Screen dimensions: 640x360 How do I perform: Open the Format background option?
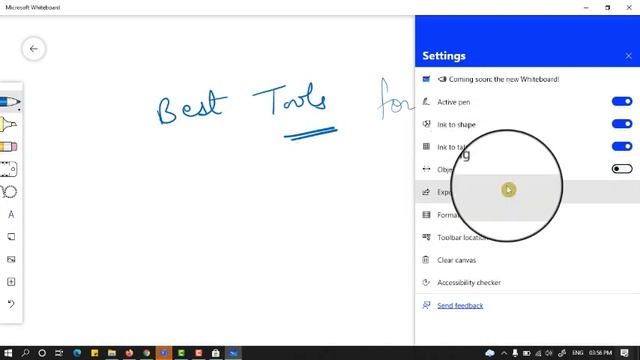click(x=527, y=214)
